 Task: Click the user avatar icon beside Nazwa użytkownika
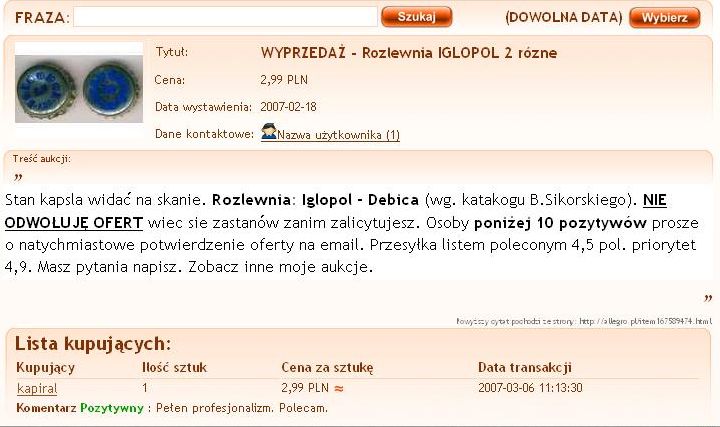pos(268,133)
